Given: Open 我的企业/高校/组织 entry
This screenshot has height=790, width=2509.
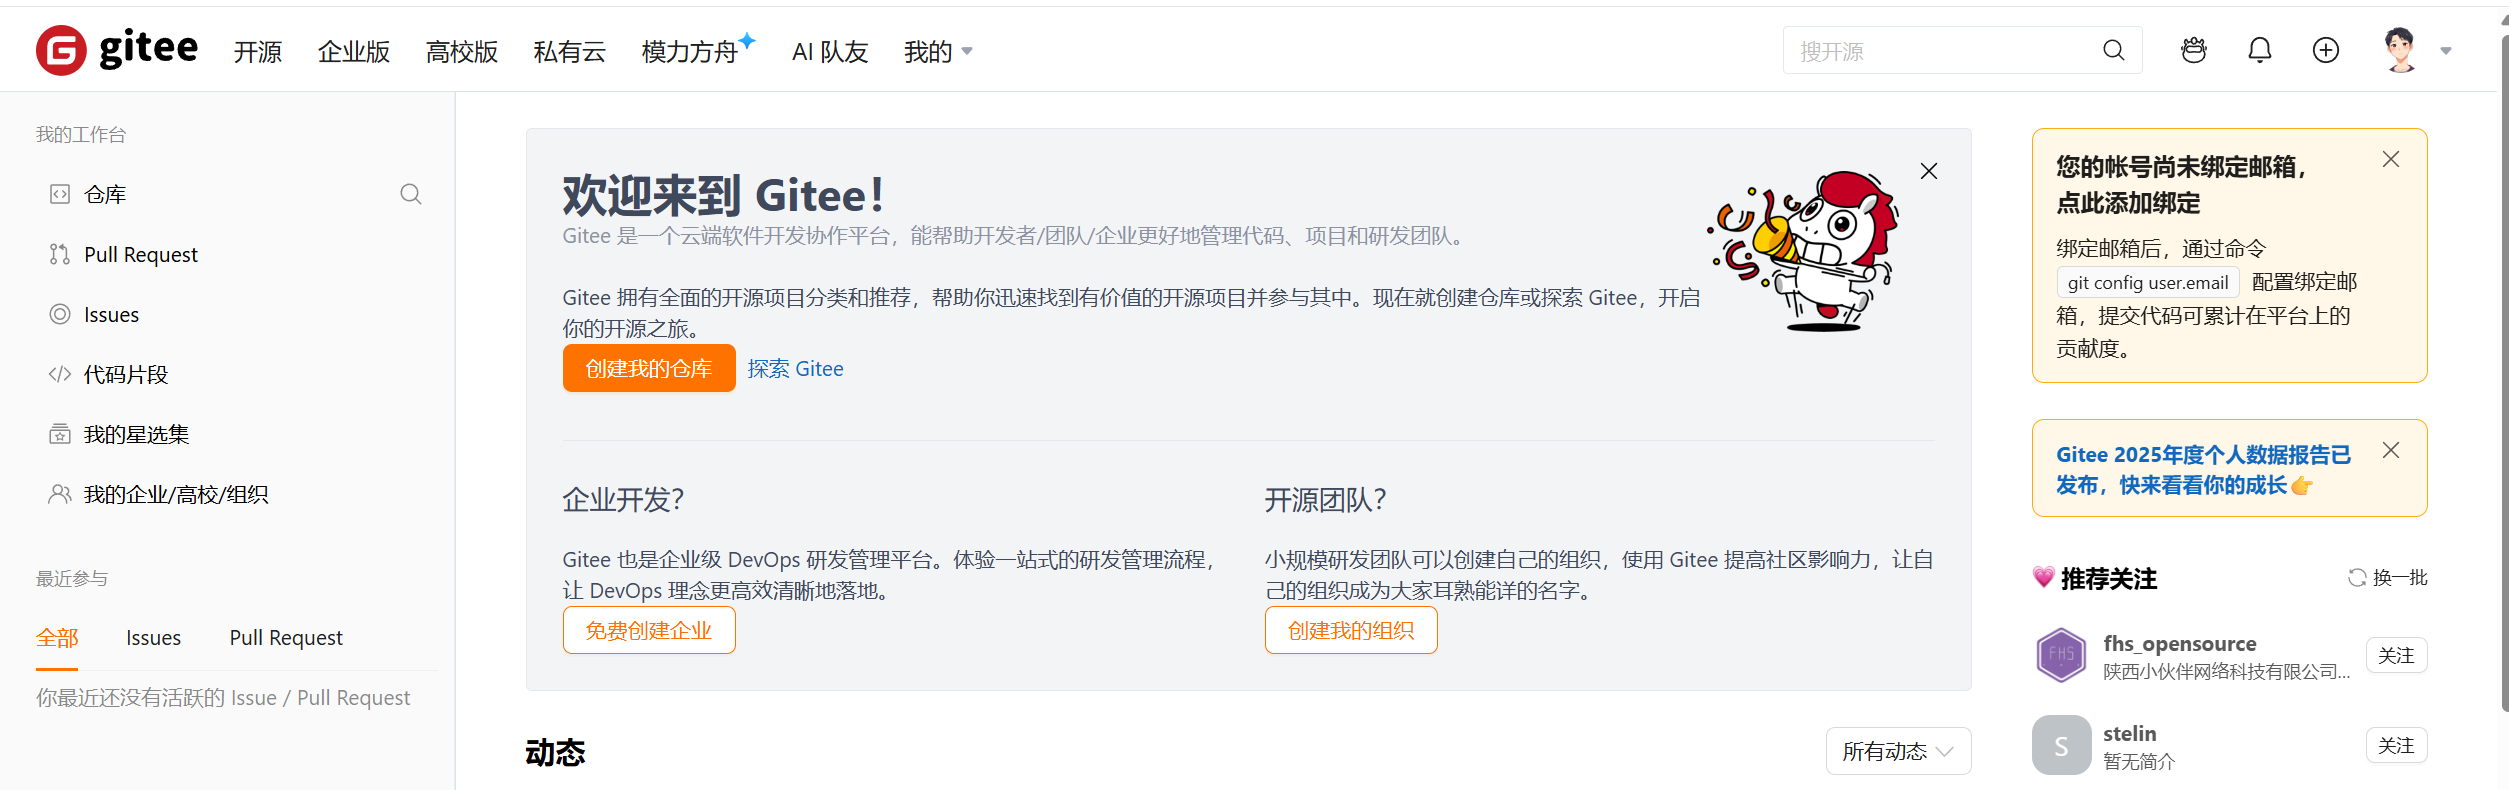Looking at the screenshot, I should pyautogui.click(x=176, y=494).
